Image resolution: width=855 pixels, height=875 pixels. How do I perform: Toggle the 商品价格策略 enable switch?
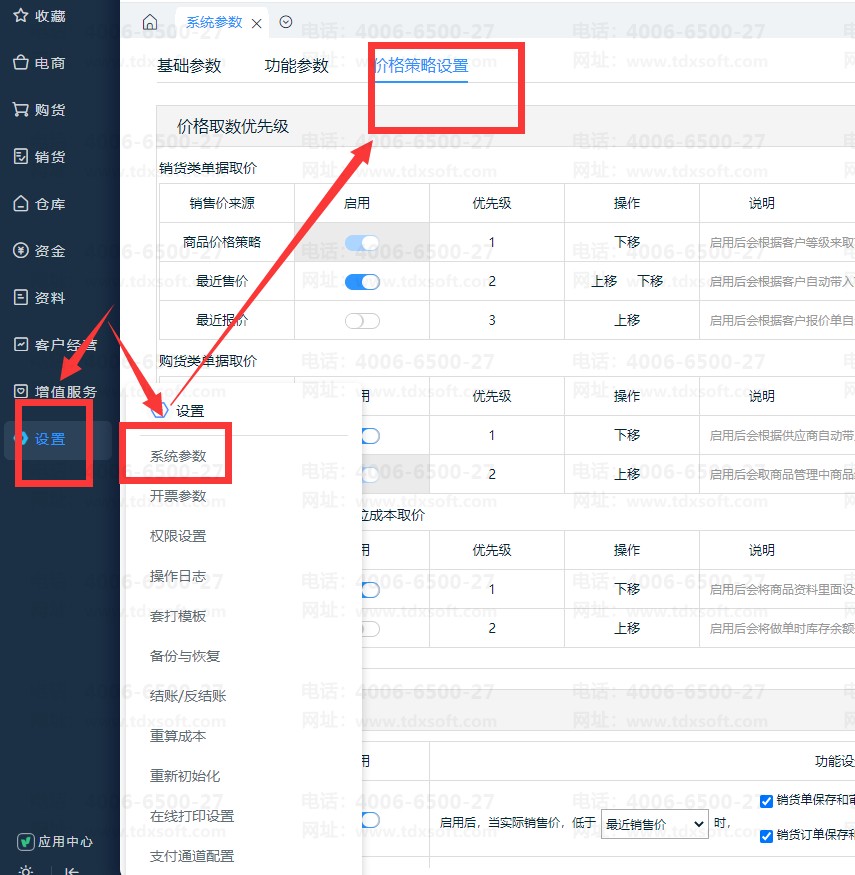coord(362,242)
